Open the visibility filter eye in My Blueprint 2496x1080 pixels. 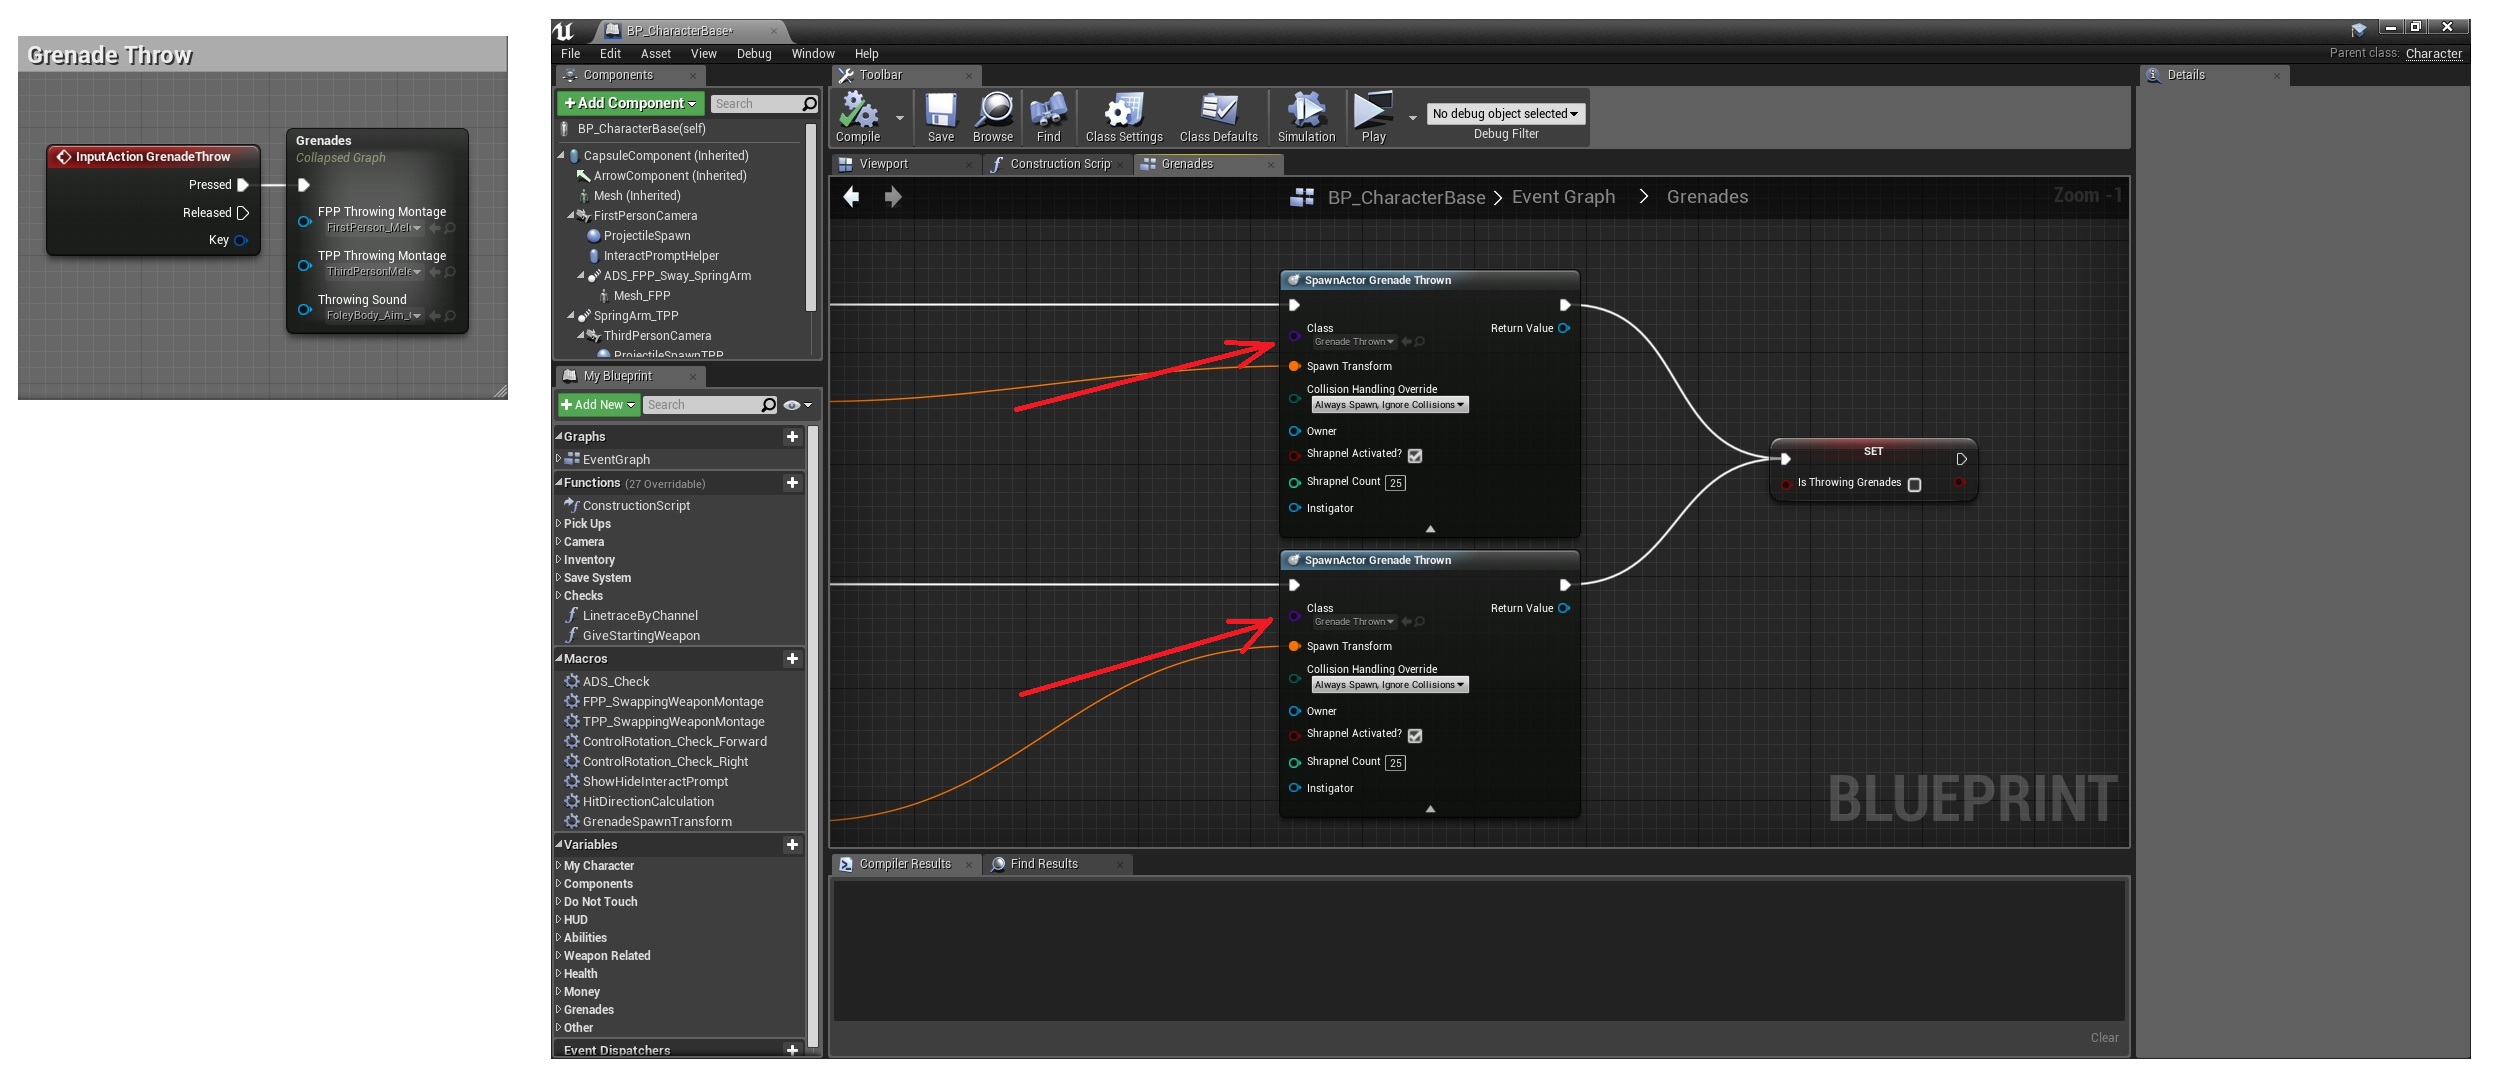click(x=790, y=405)
